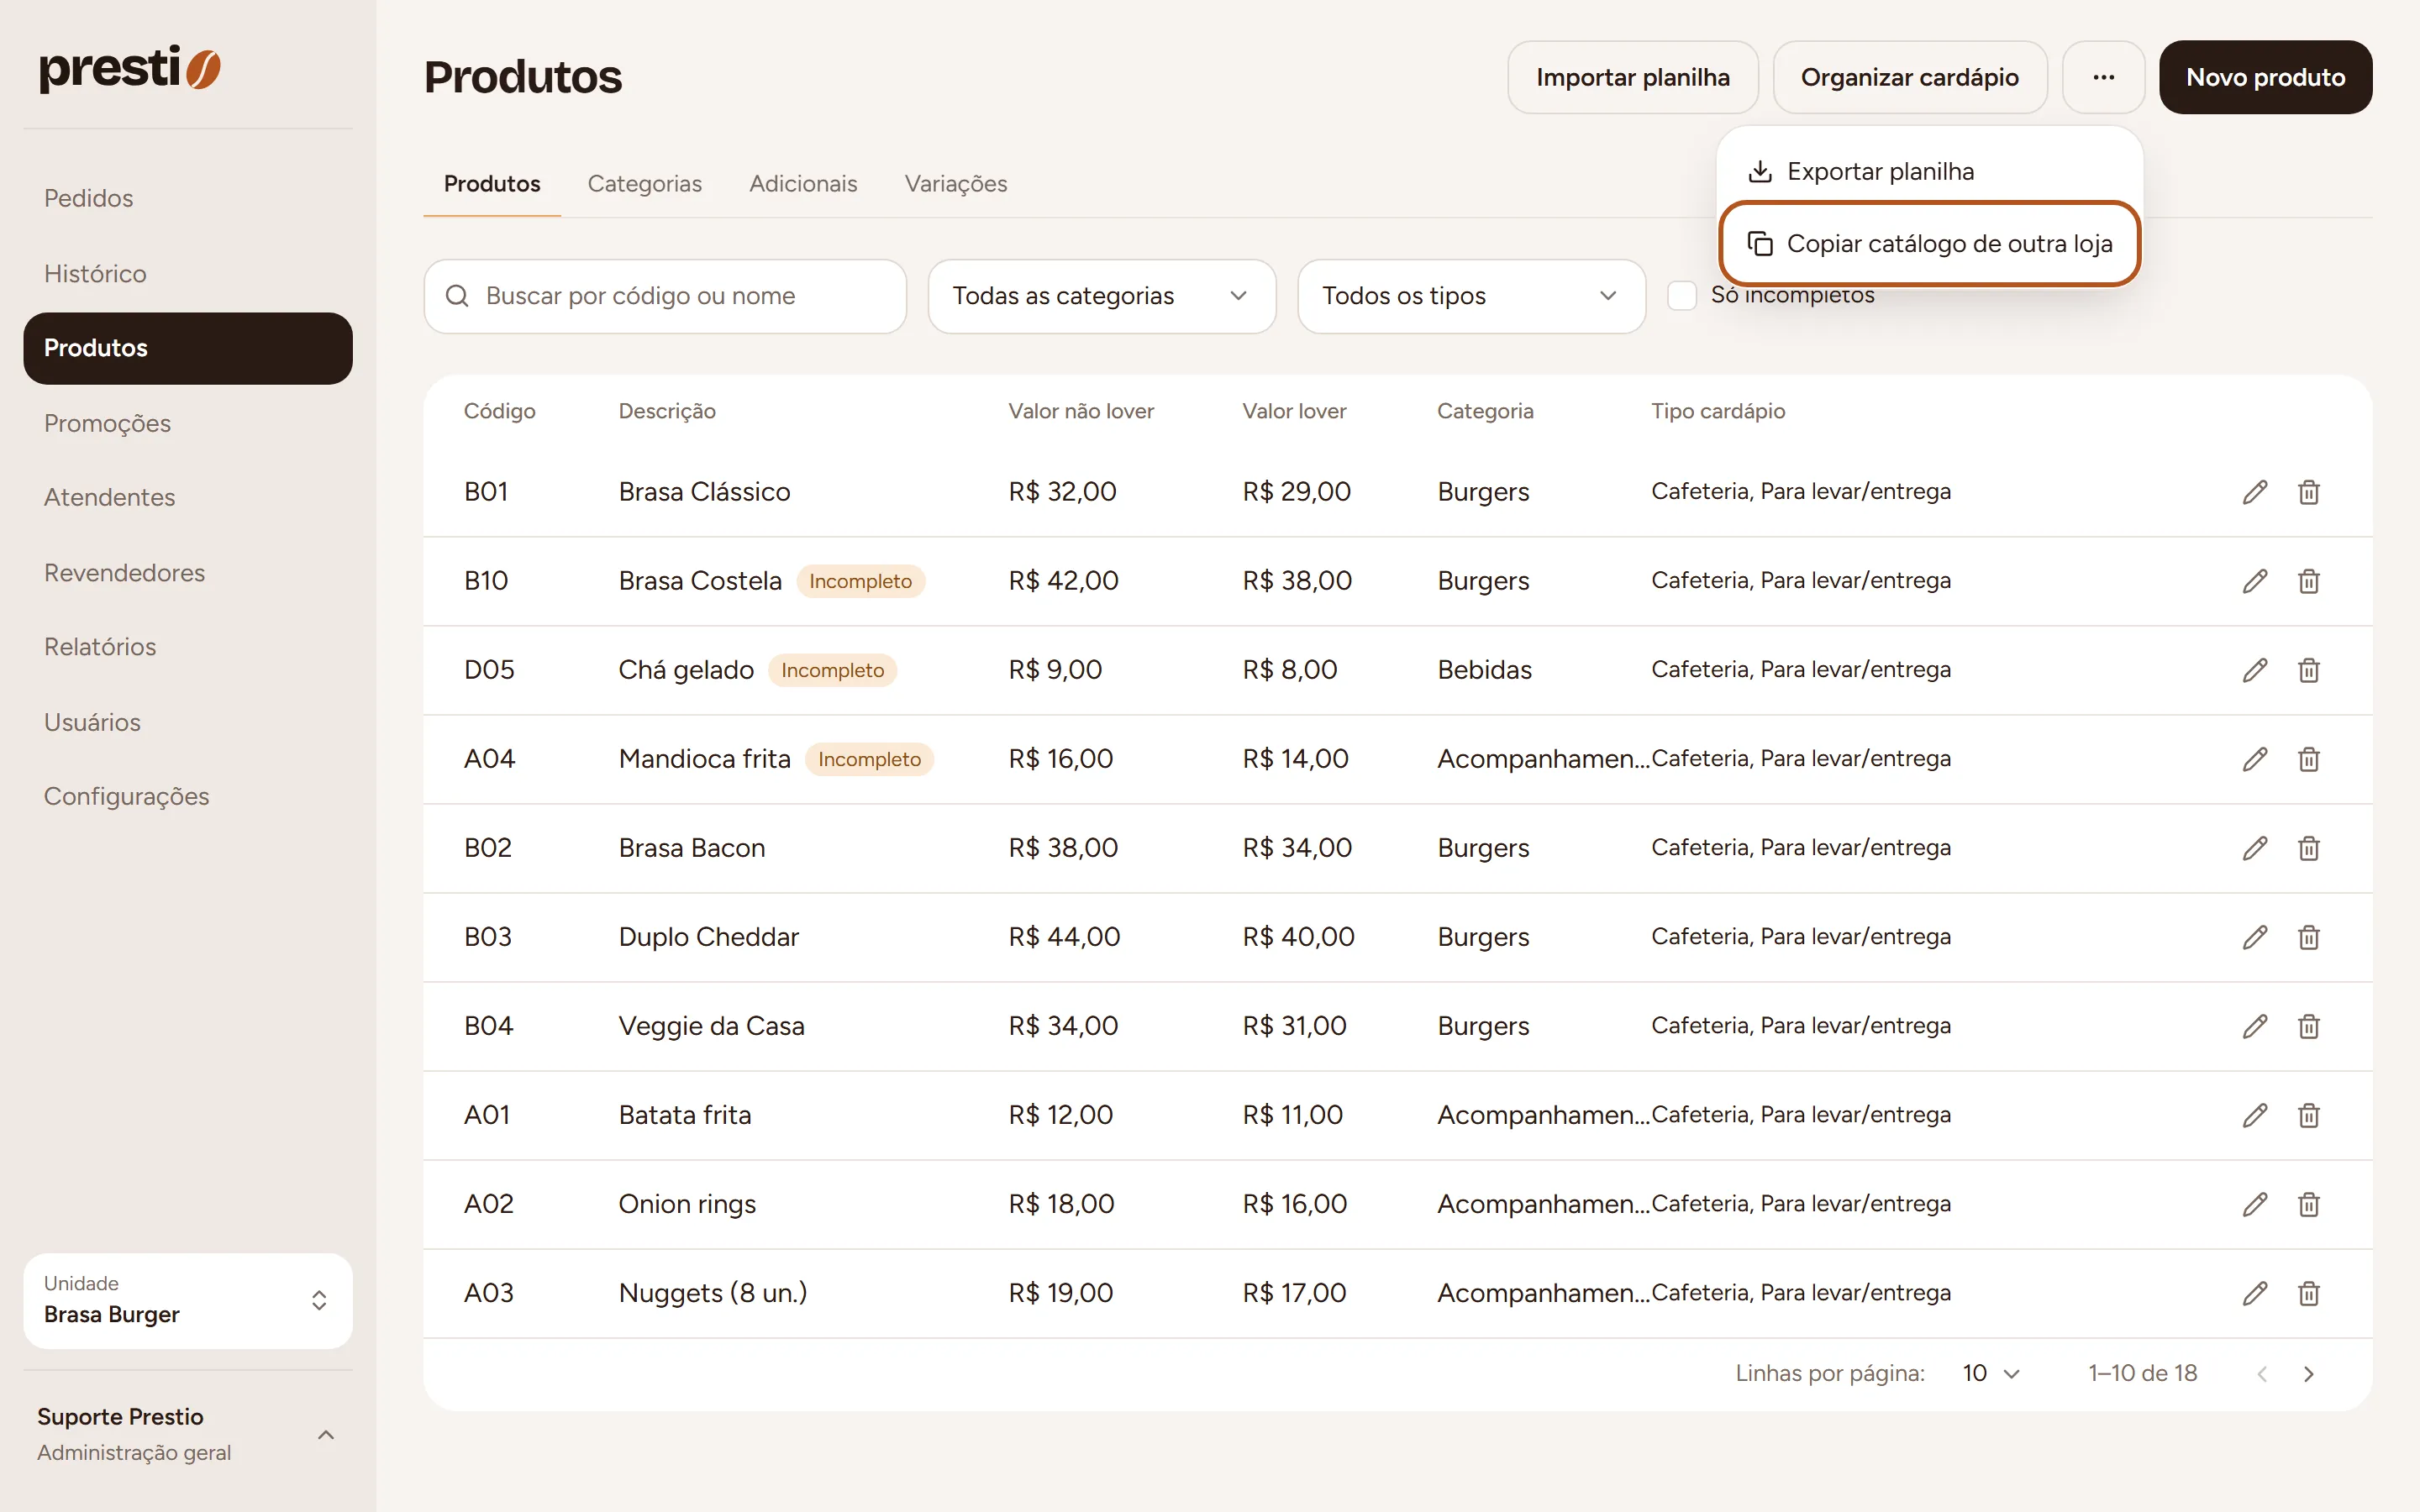This screenshot has width=2420, height=1512.
Task: Click the Prestio logo
Action: click(x=130, y=68)
